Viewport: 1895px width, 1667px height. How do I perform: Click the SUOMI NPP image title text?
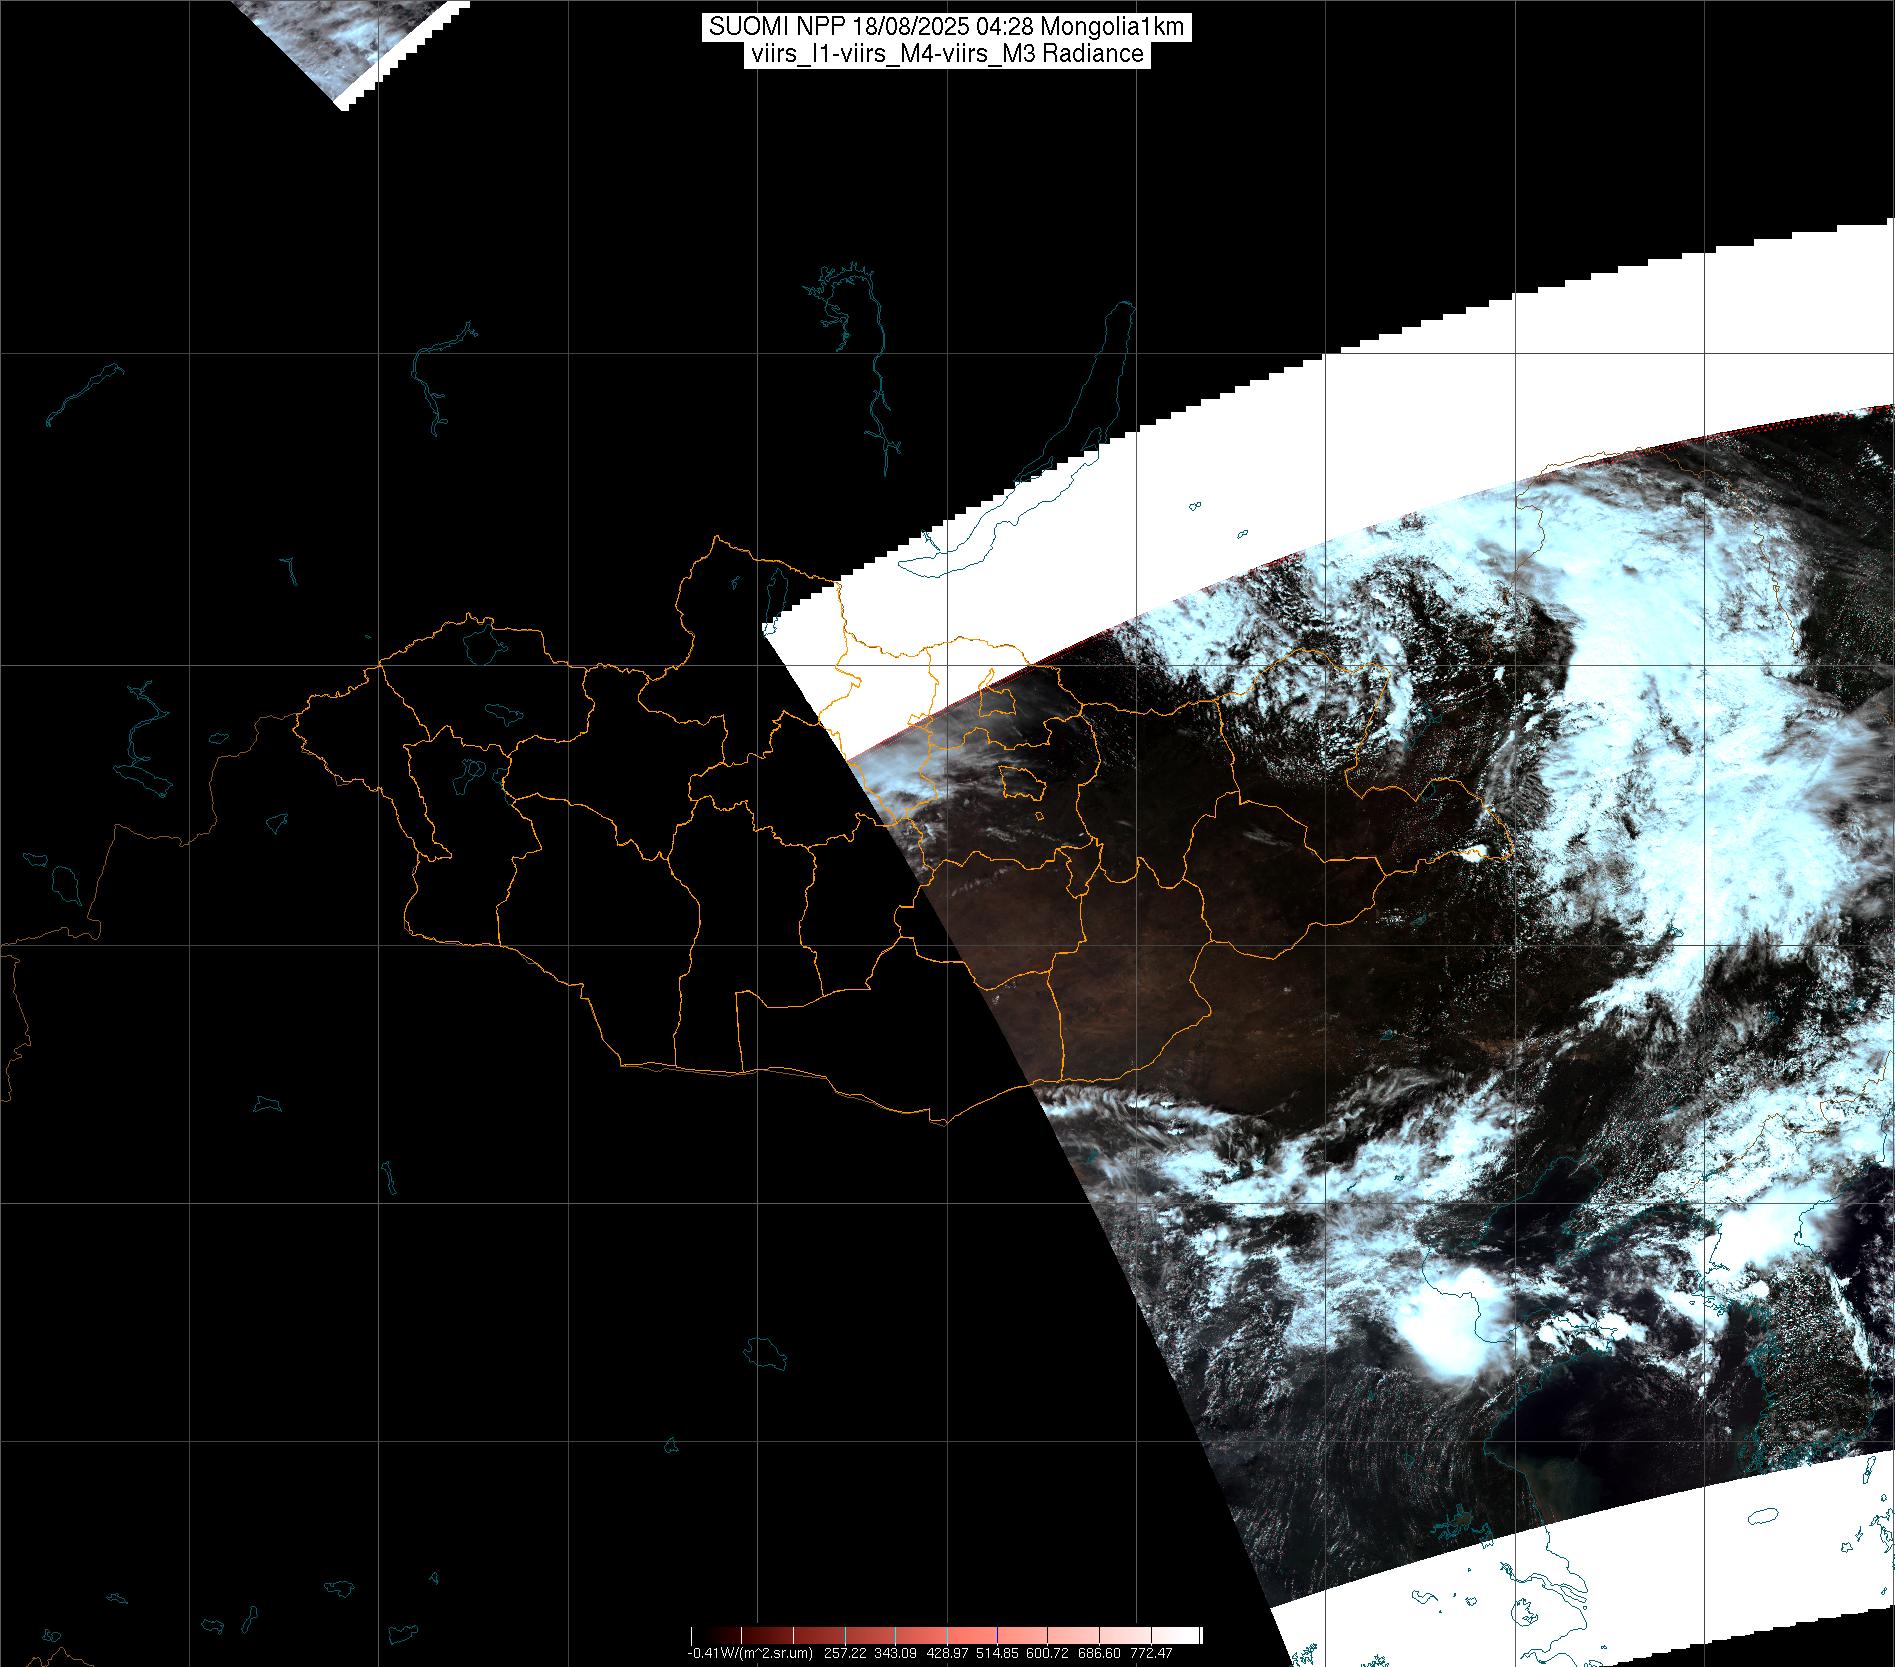pyautogui.click(x=946, y=27)
